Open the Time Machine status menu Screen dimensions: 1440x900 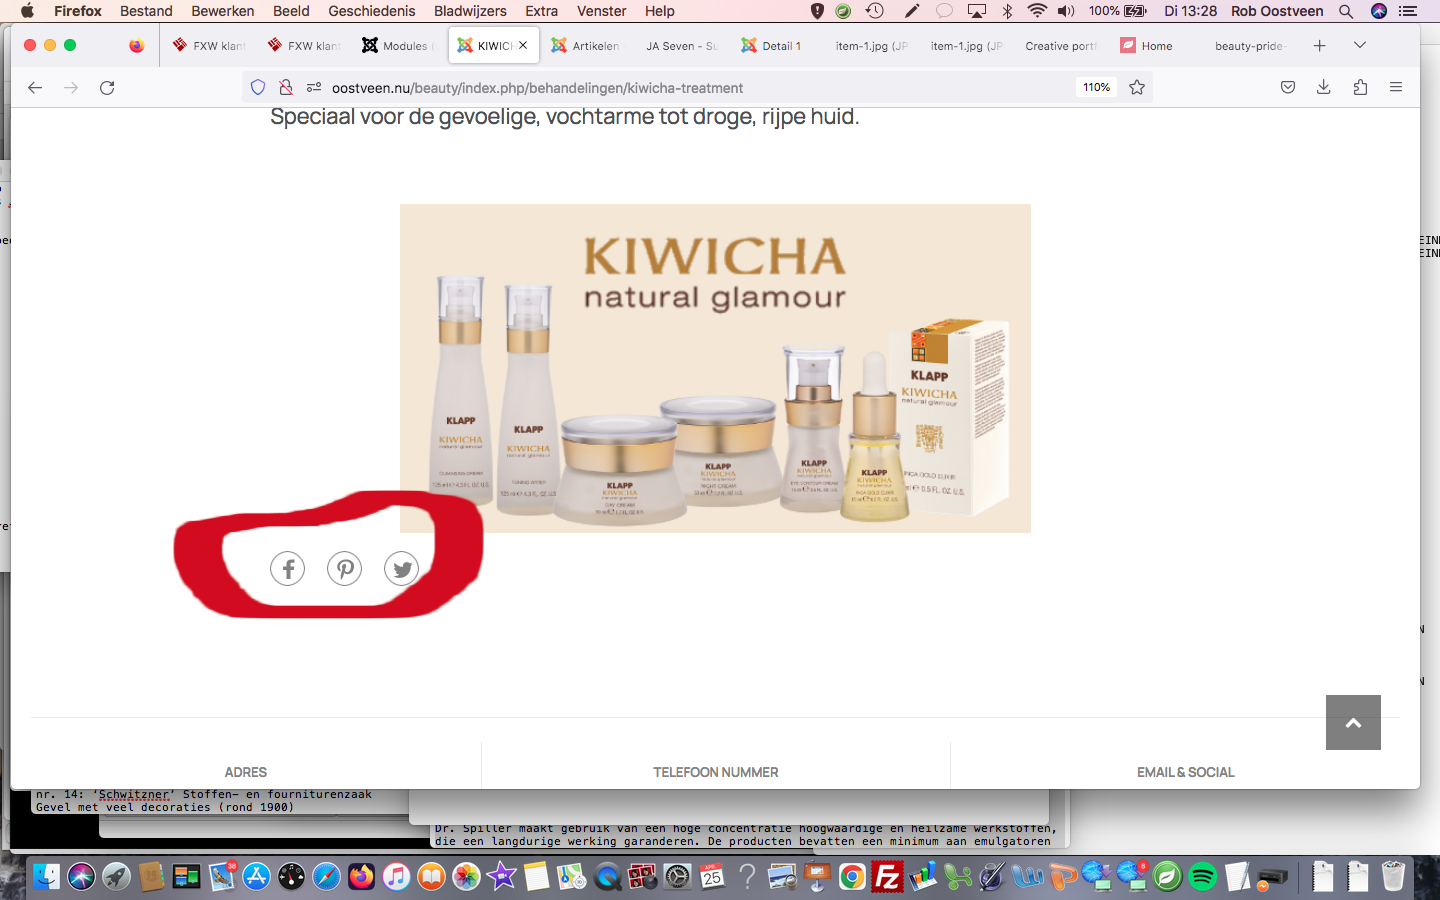click(x=875, y=11)
